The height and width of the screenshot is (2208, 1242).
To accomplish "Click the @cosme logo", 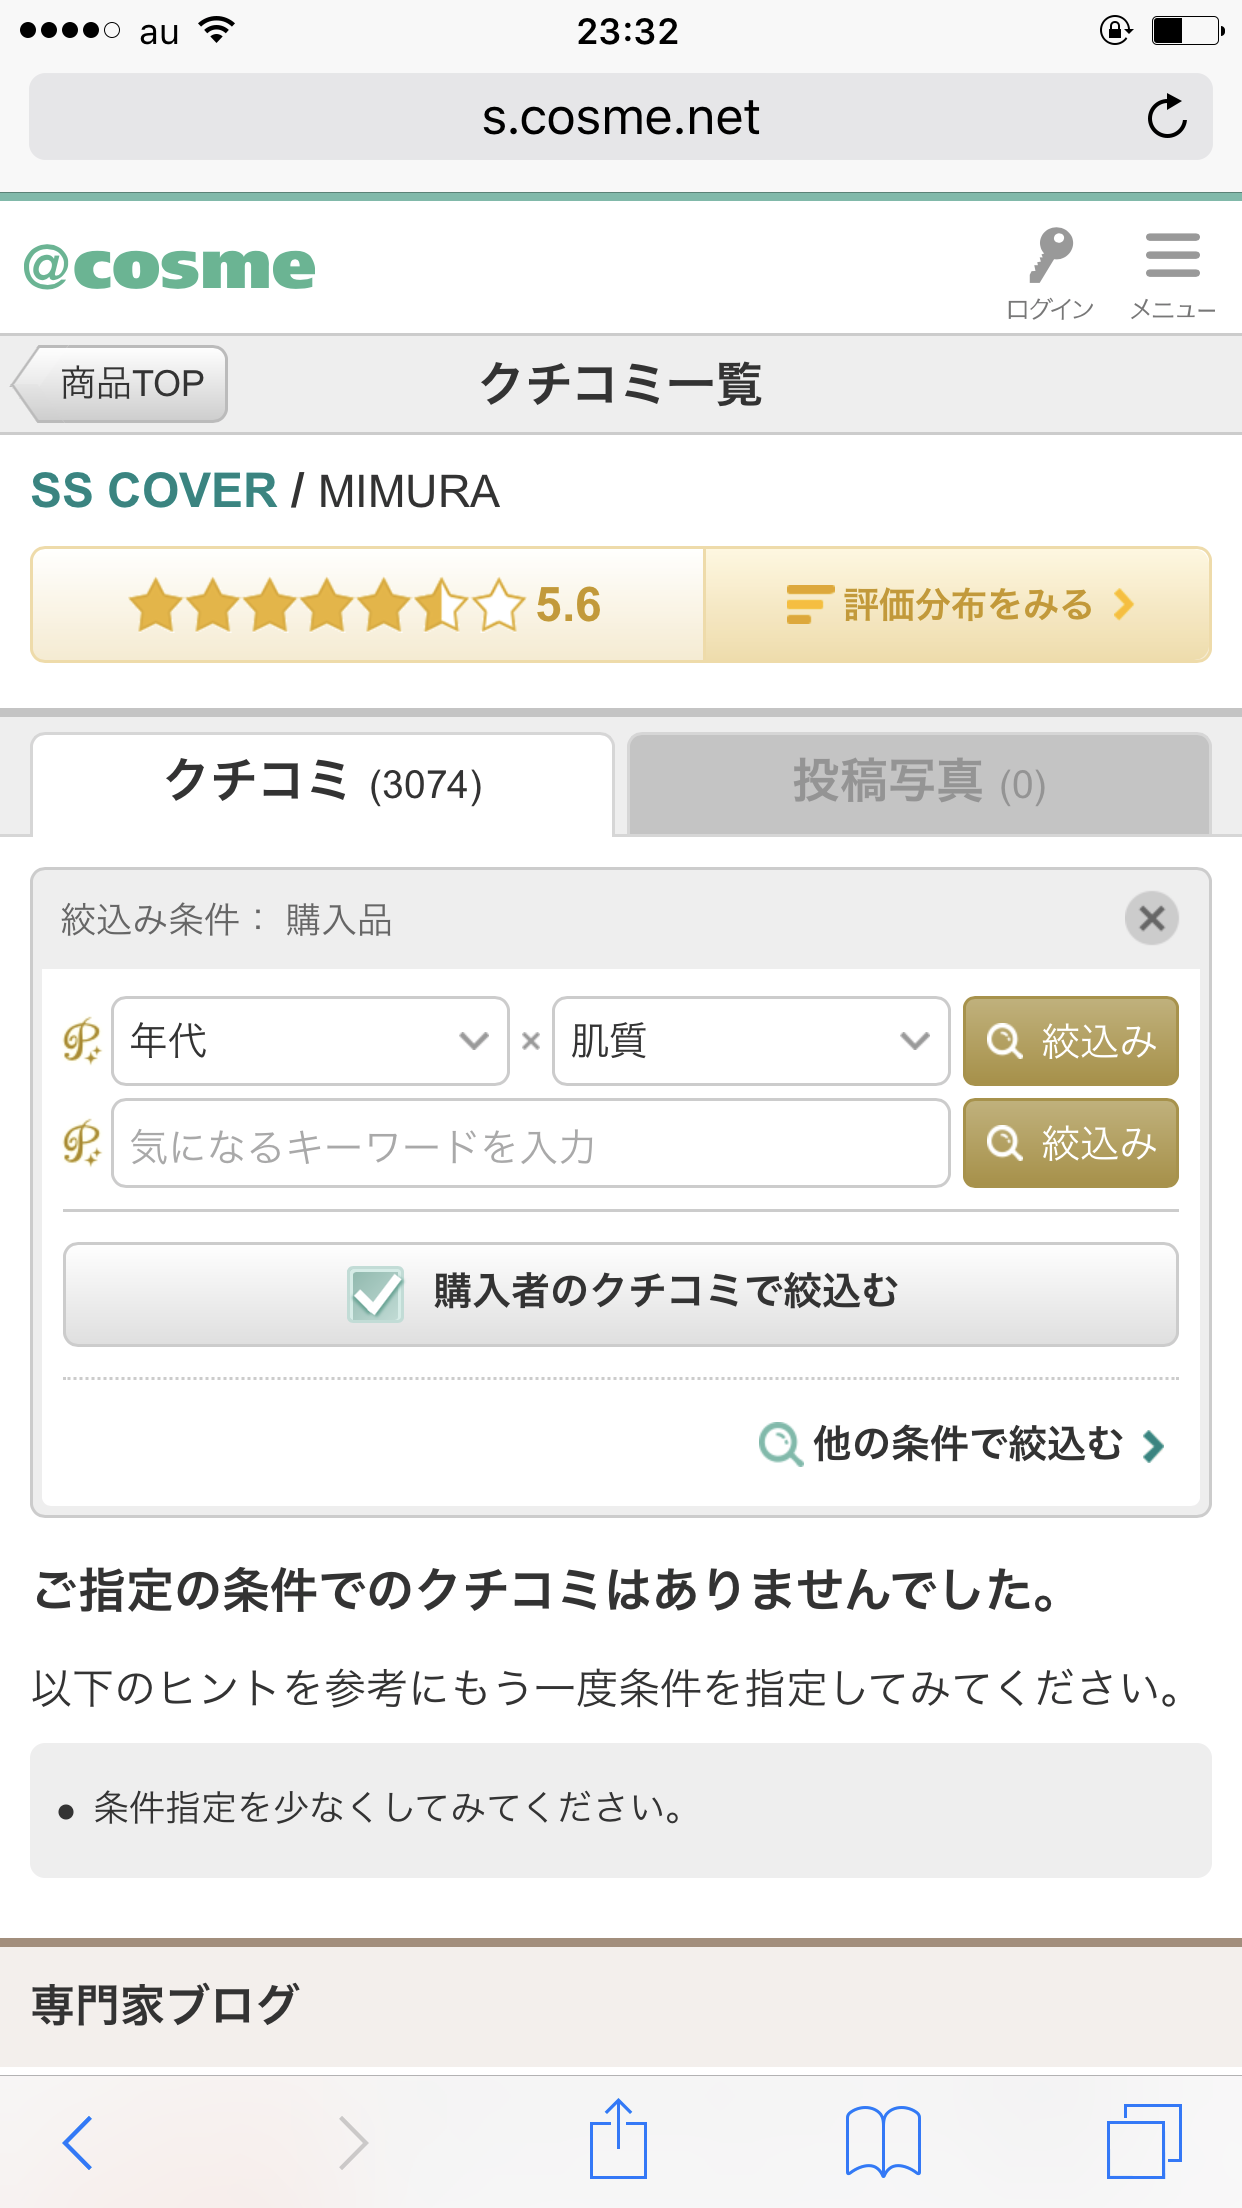I will point(170,268).
